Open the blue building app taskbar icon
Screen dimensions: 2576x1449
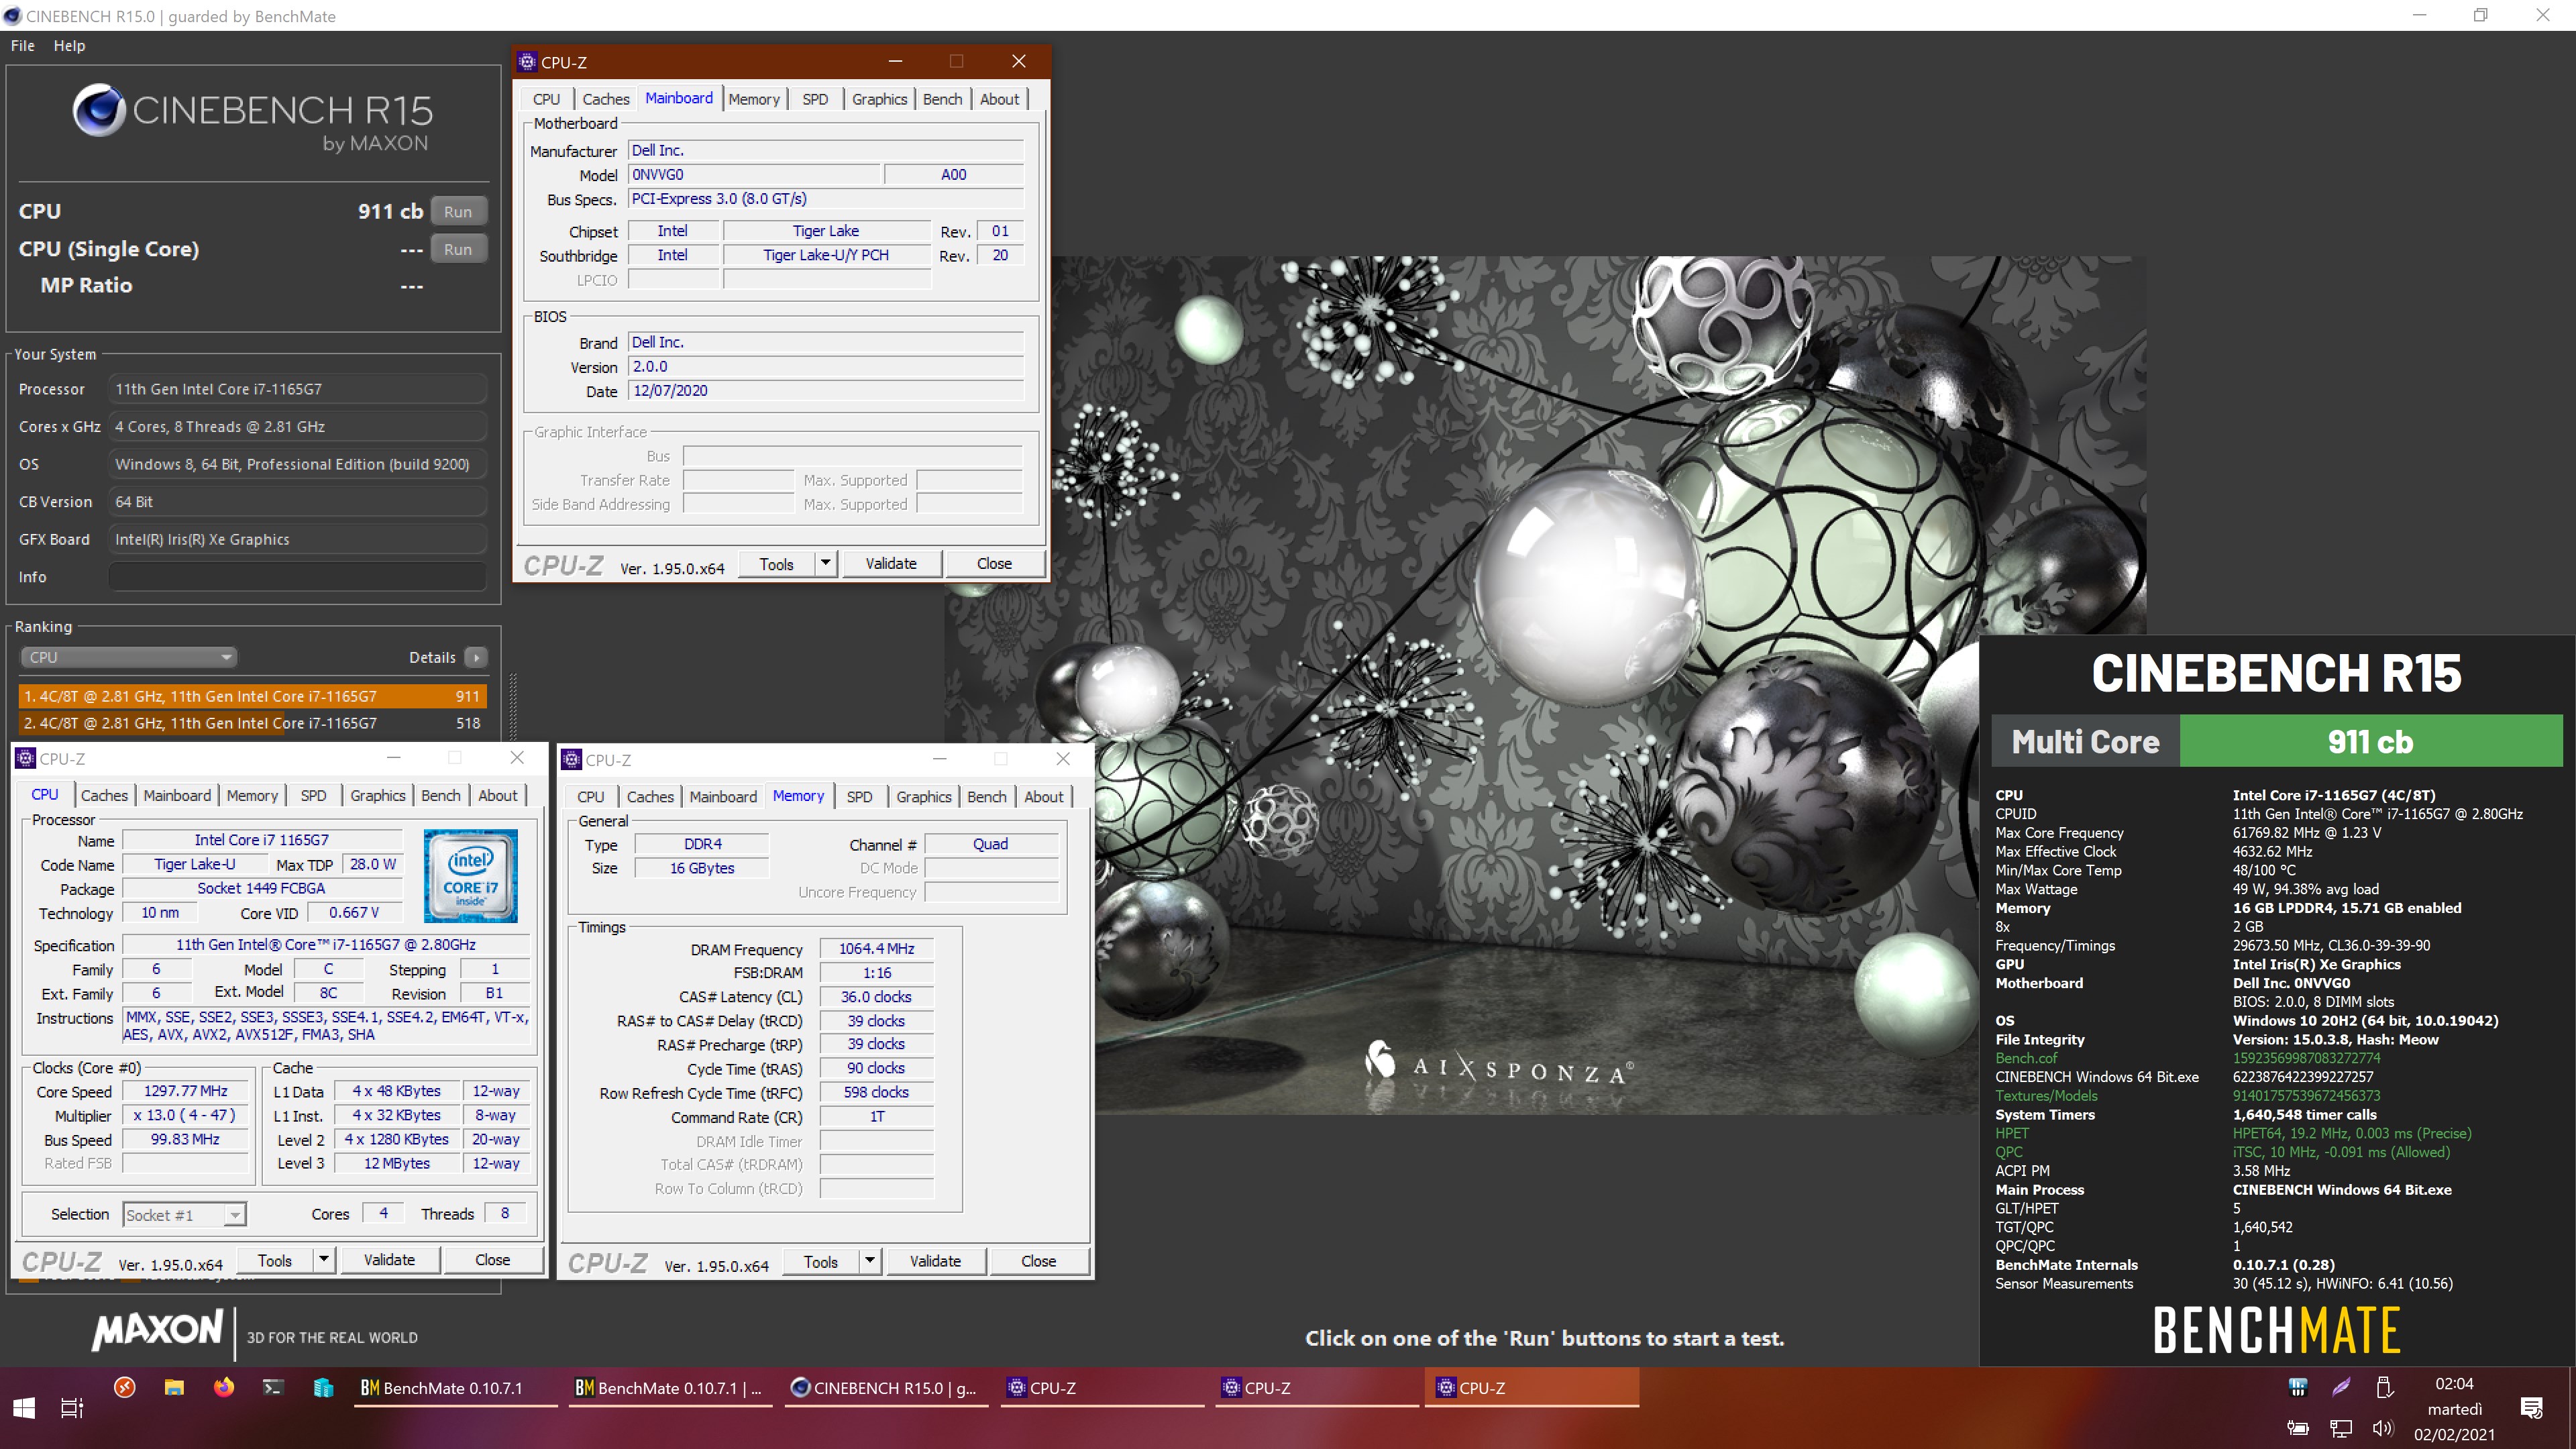click(323, 1388)
